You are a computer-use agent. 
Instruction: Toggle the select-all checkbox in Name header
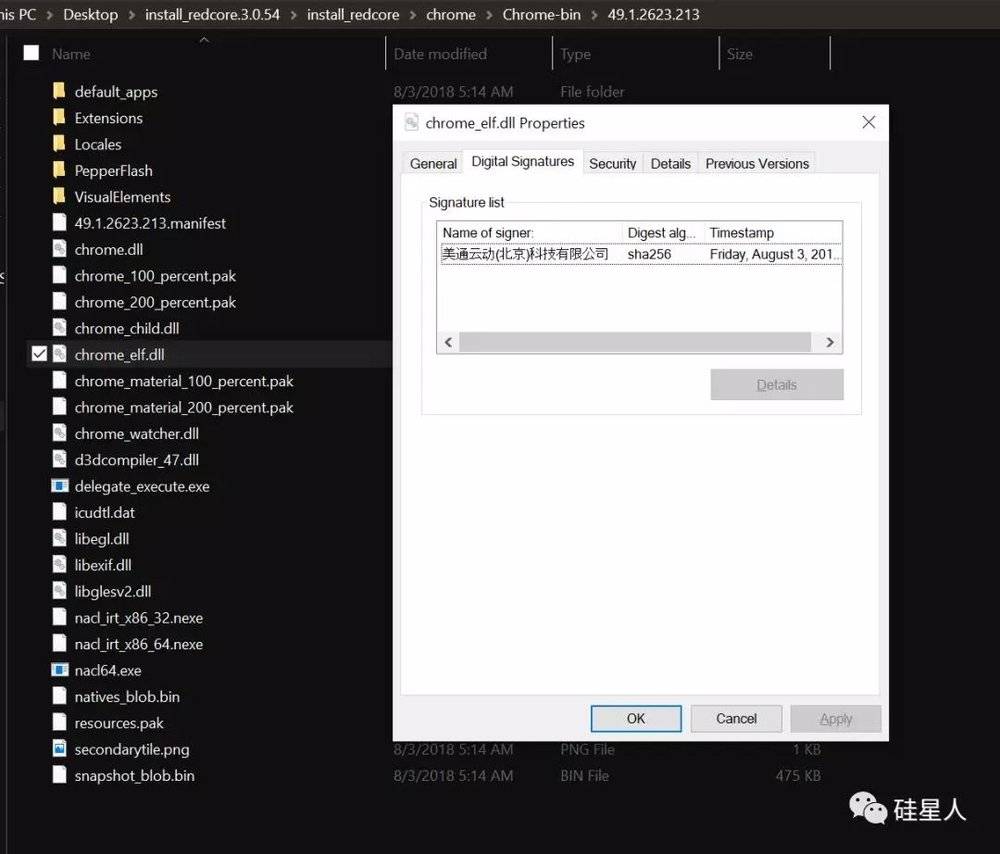[x=31, y=53]
